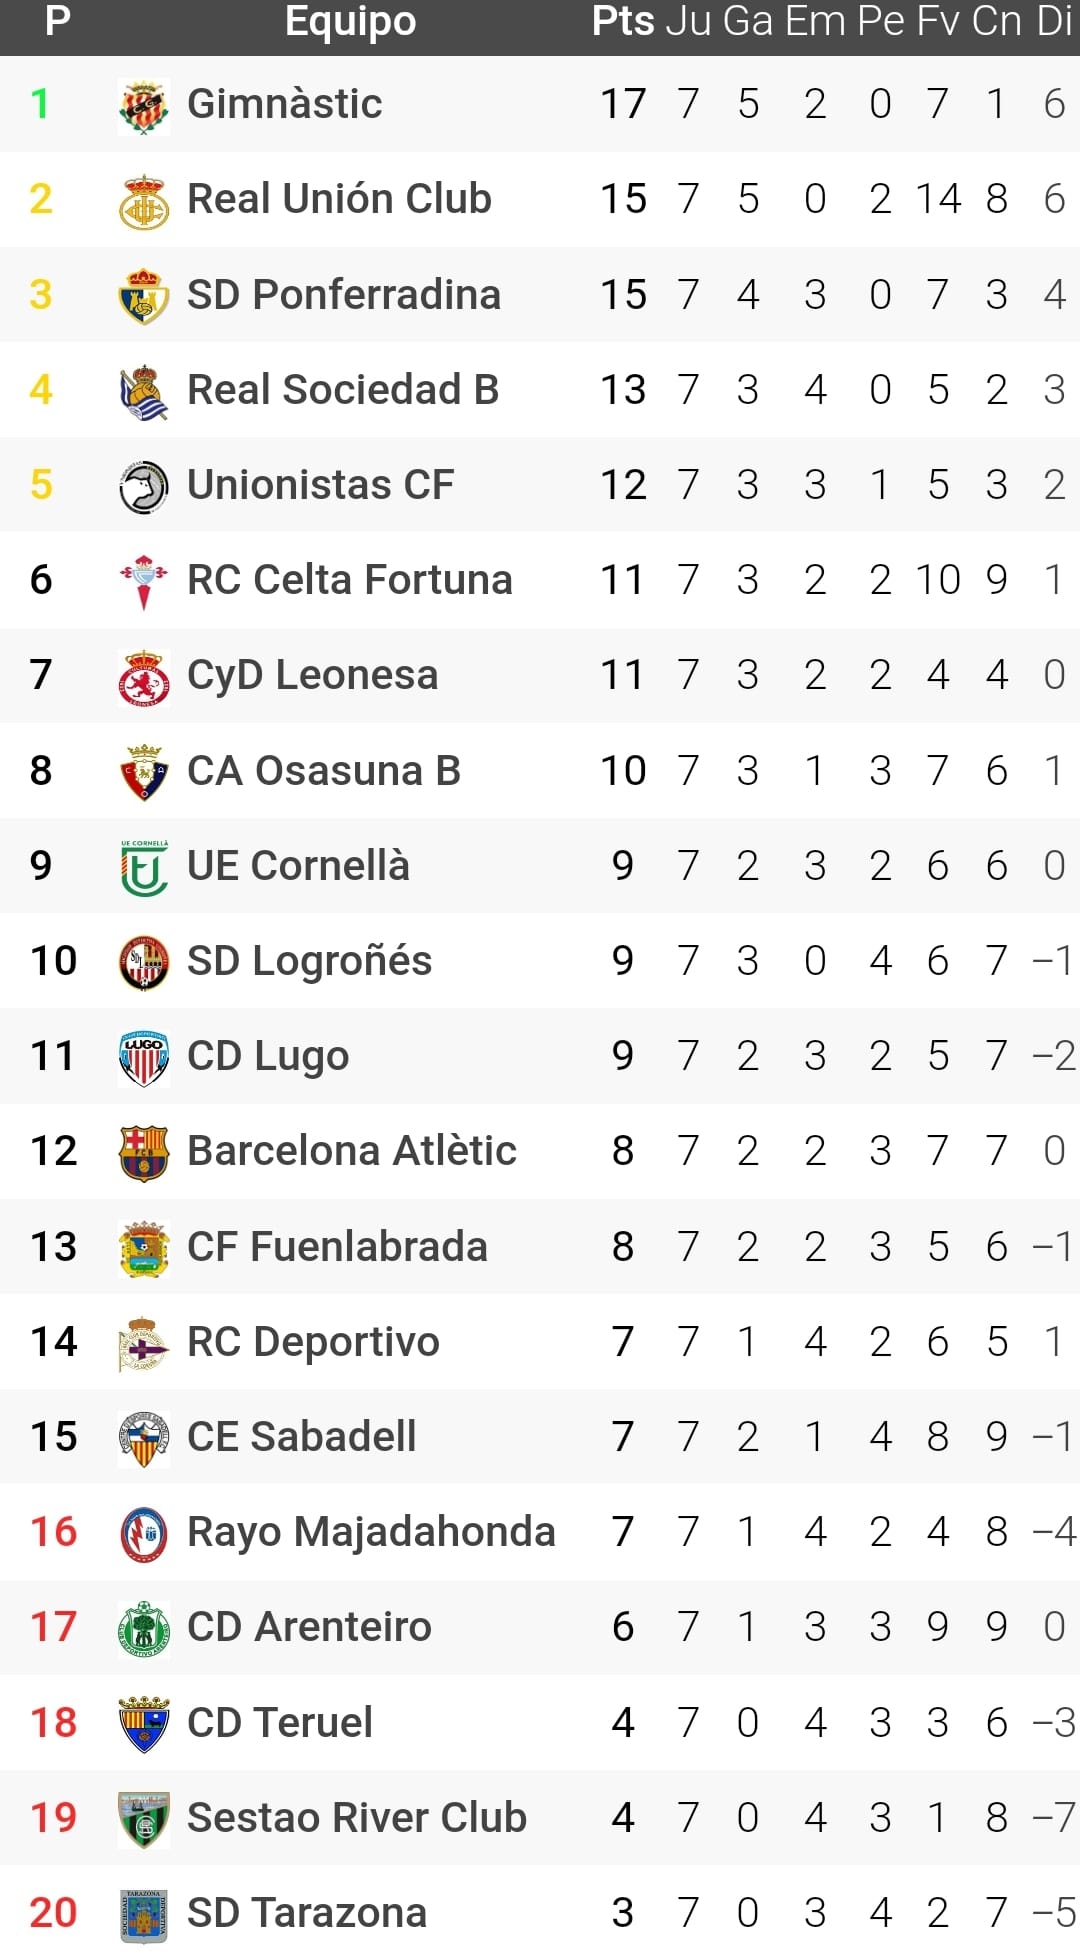Click the CD Arenteiro green crest
1080x1956 pixels.
coord(143,1628)
